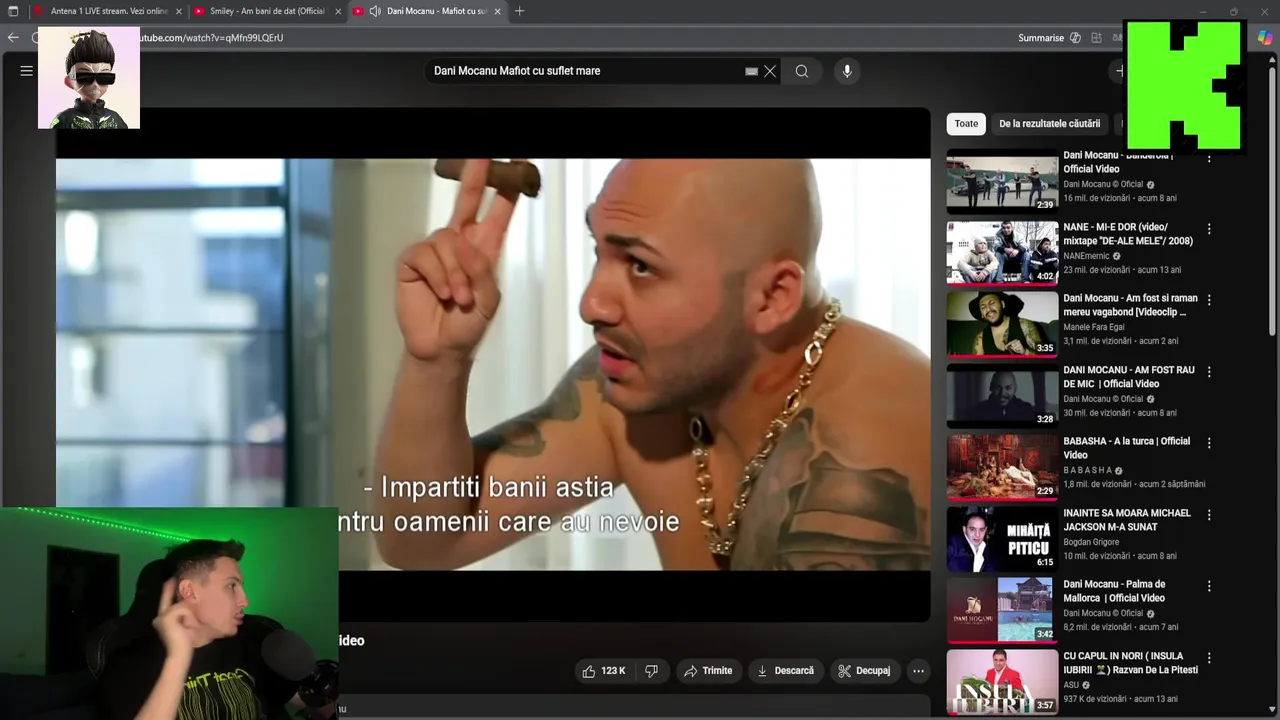
Task: Click Summarise in the browser address bar
Action: point(1041,38)
